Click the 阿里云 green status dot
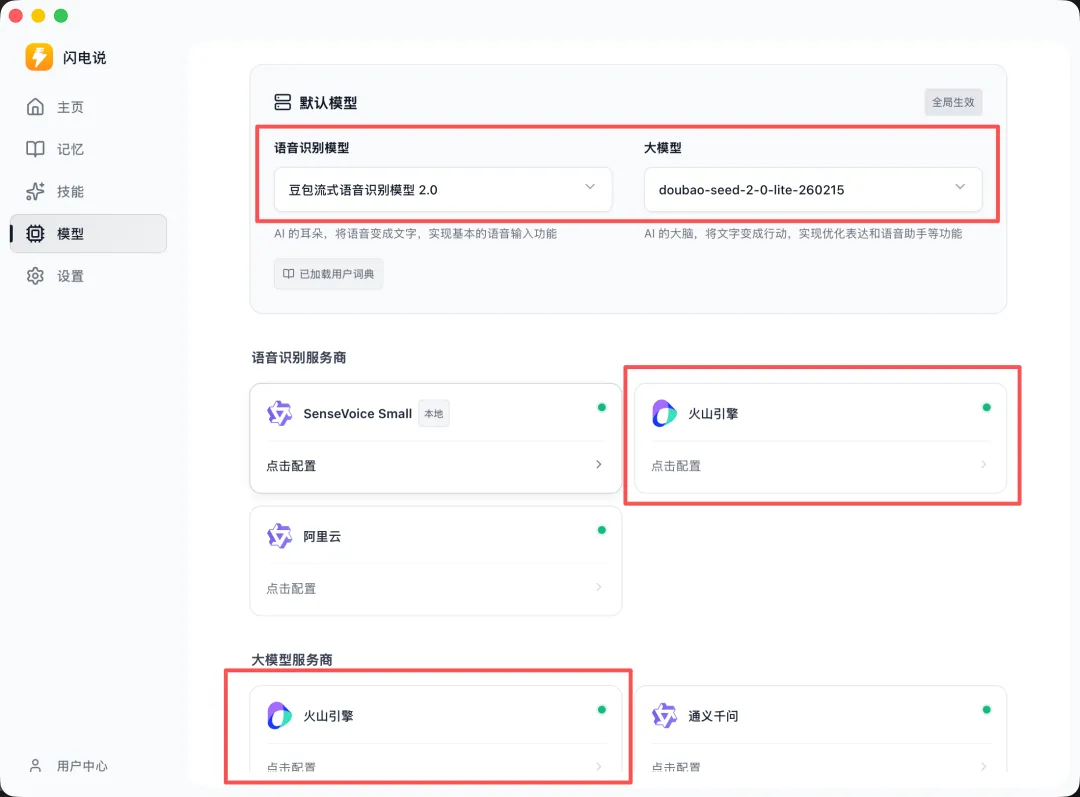 (x=601, y=530)
